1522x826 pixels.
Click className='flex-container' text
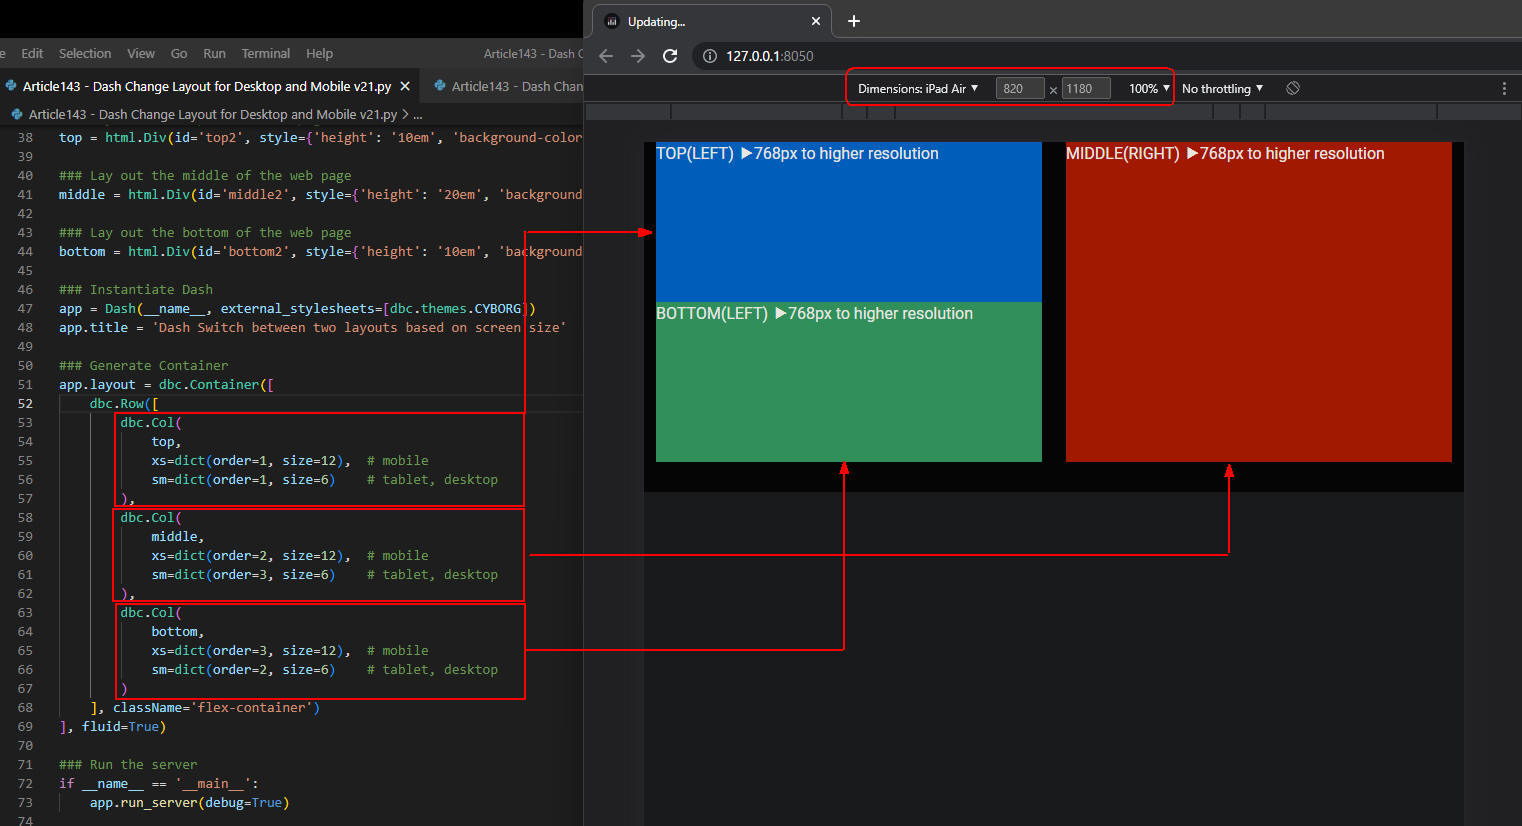213,707
